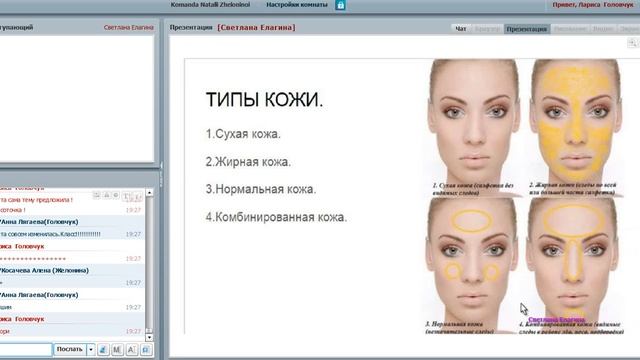Click the purple Светлана Елагина pointer label
This screenshot has width=640, height=360.
pos(556,320)
